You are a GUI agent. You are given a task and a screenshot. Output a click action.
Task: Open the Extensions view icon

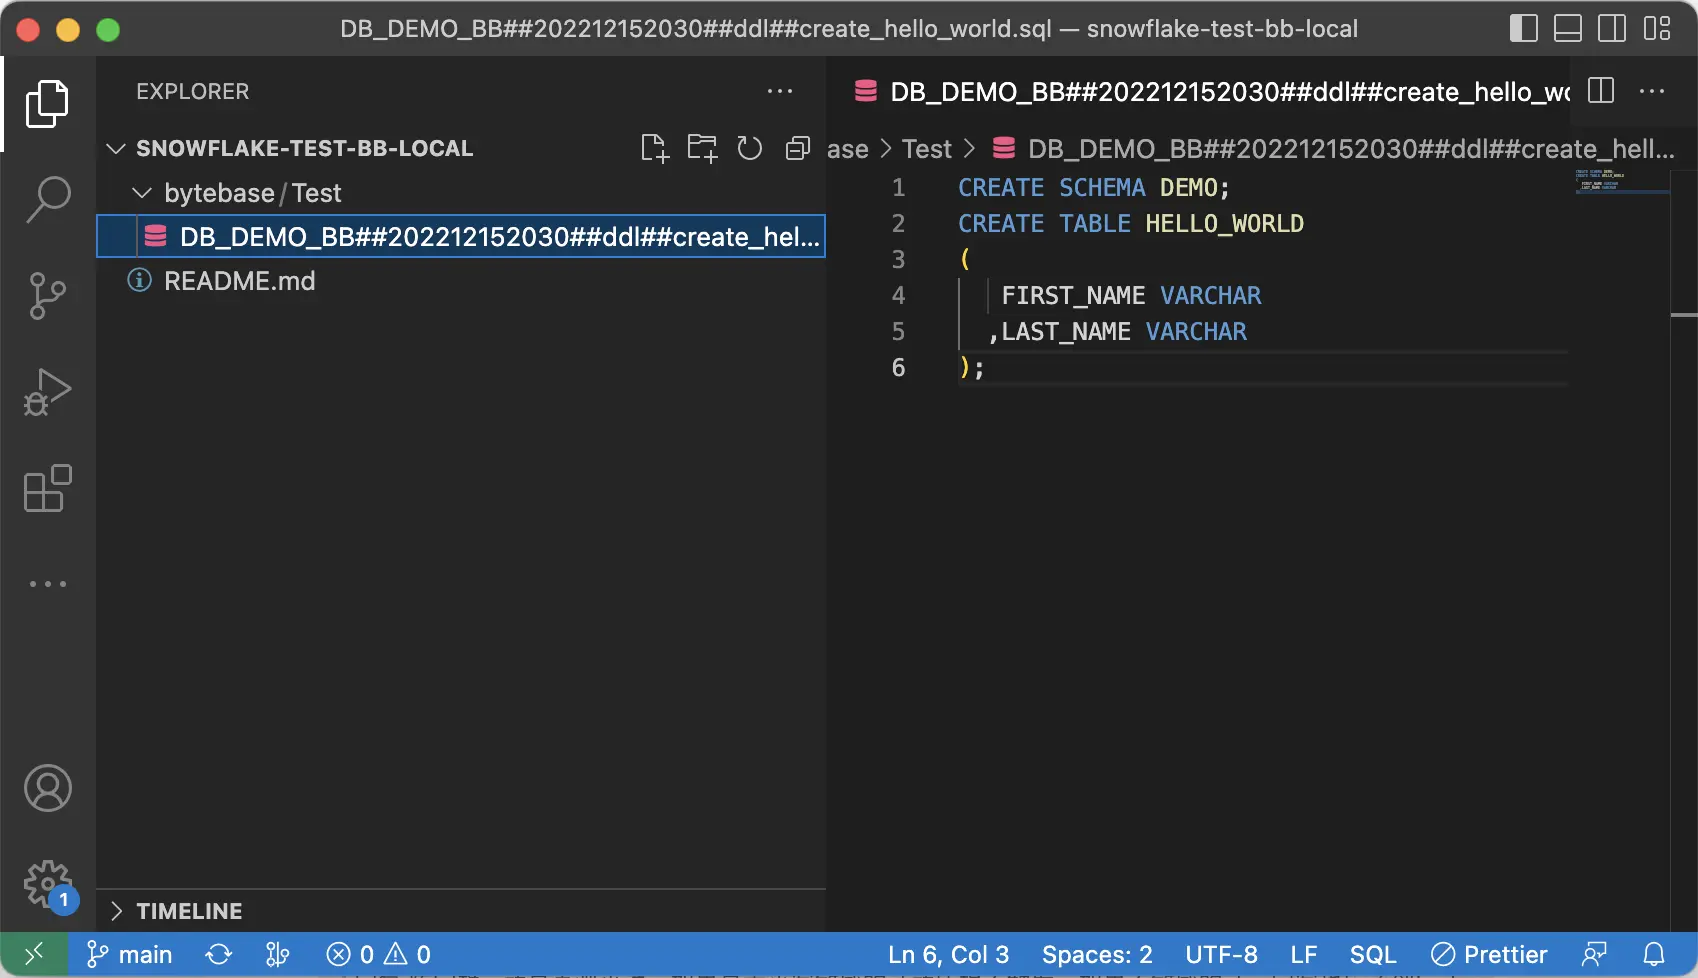(47, 487)
